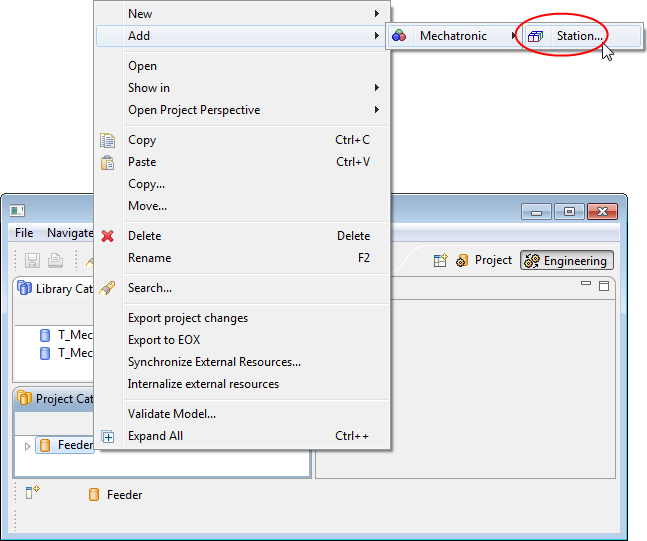Screen dimensions: 647x541
Task: Click the Station boxes icon
Action: (536, 36)
